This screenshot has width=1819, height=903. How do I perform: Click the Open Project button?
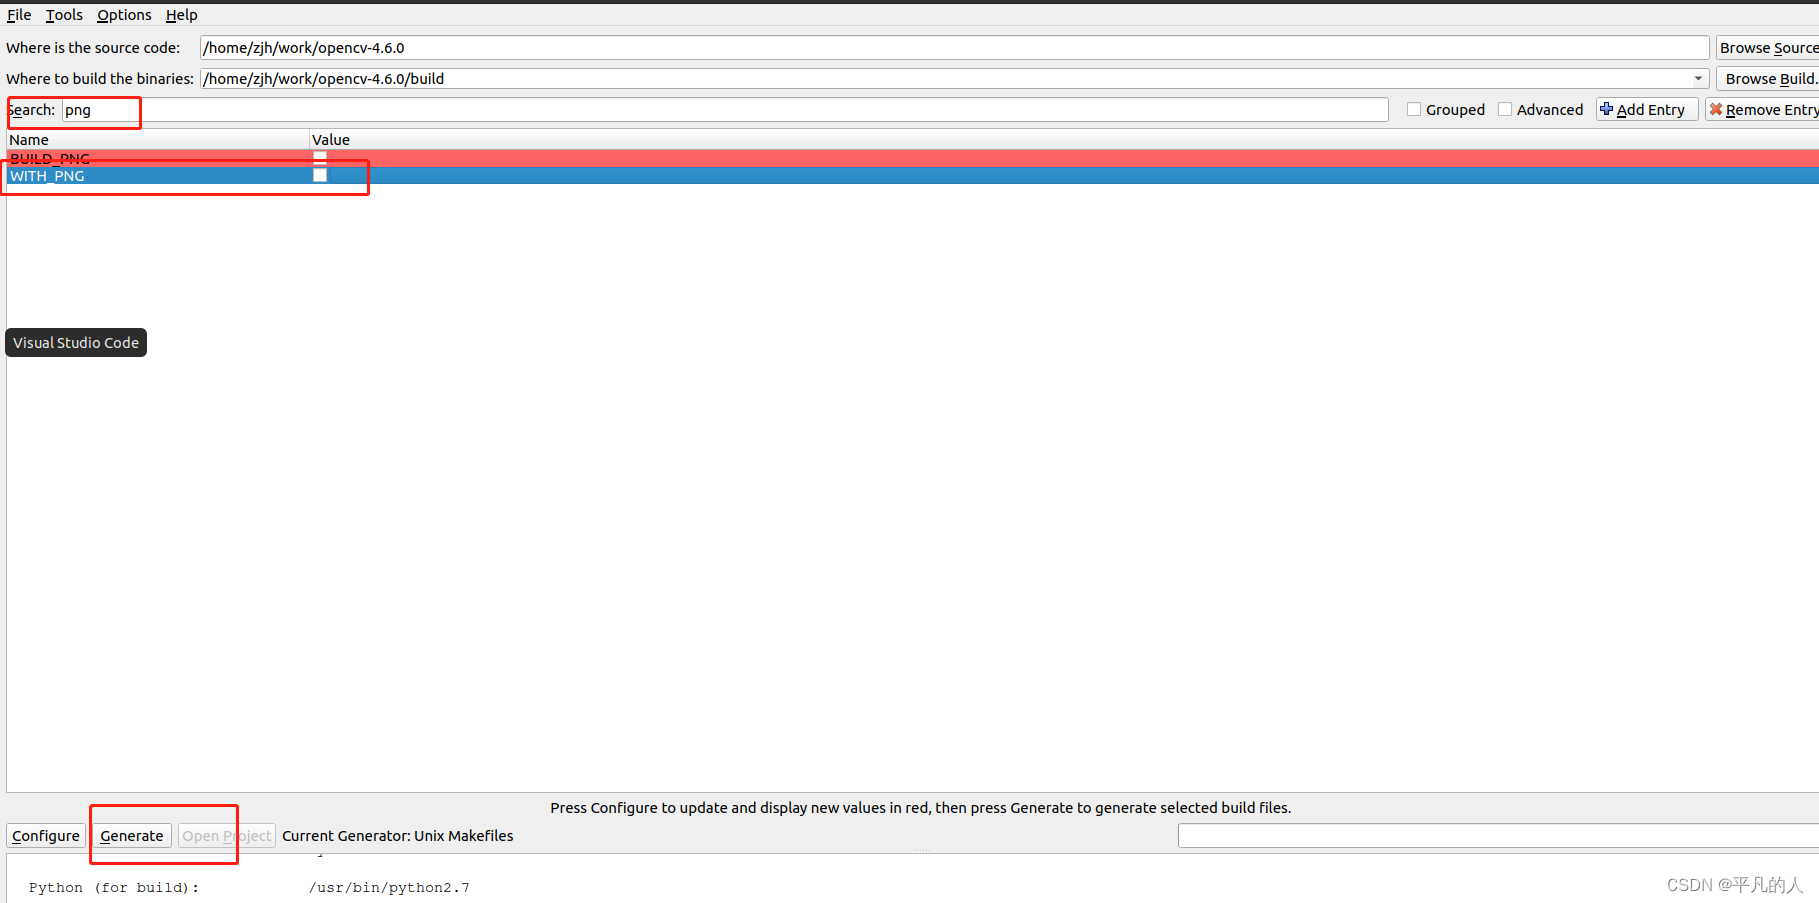click(x=226, y=836)
